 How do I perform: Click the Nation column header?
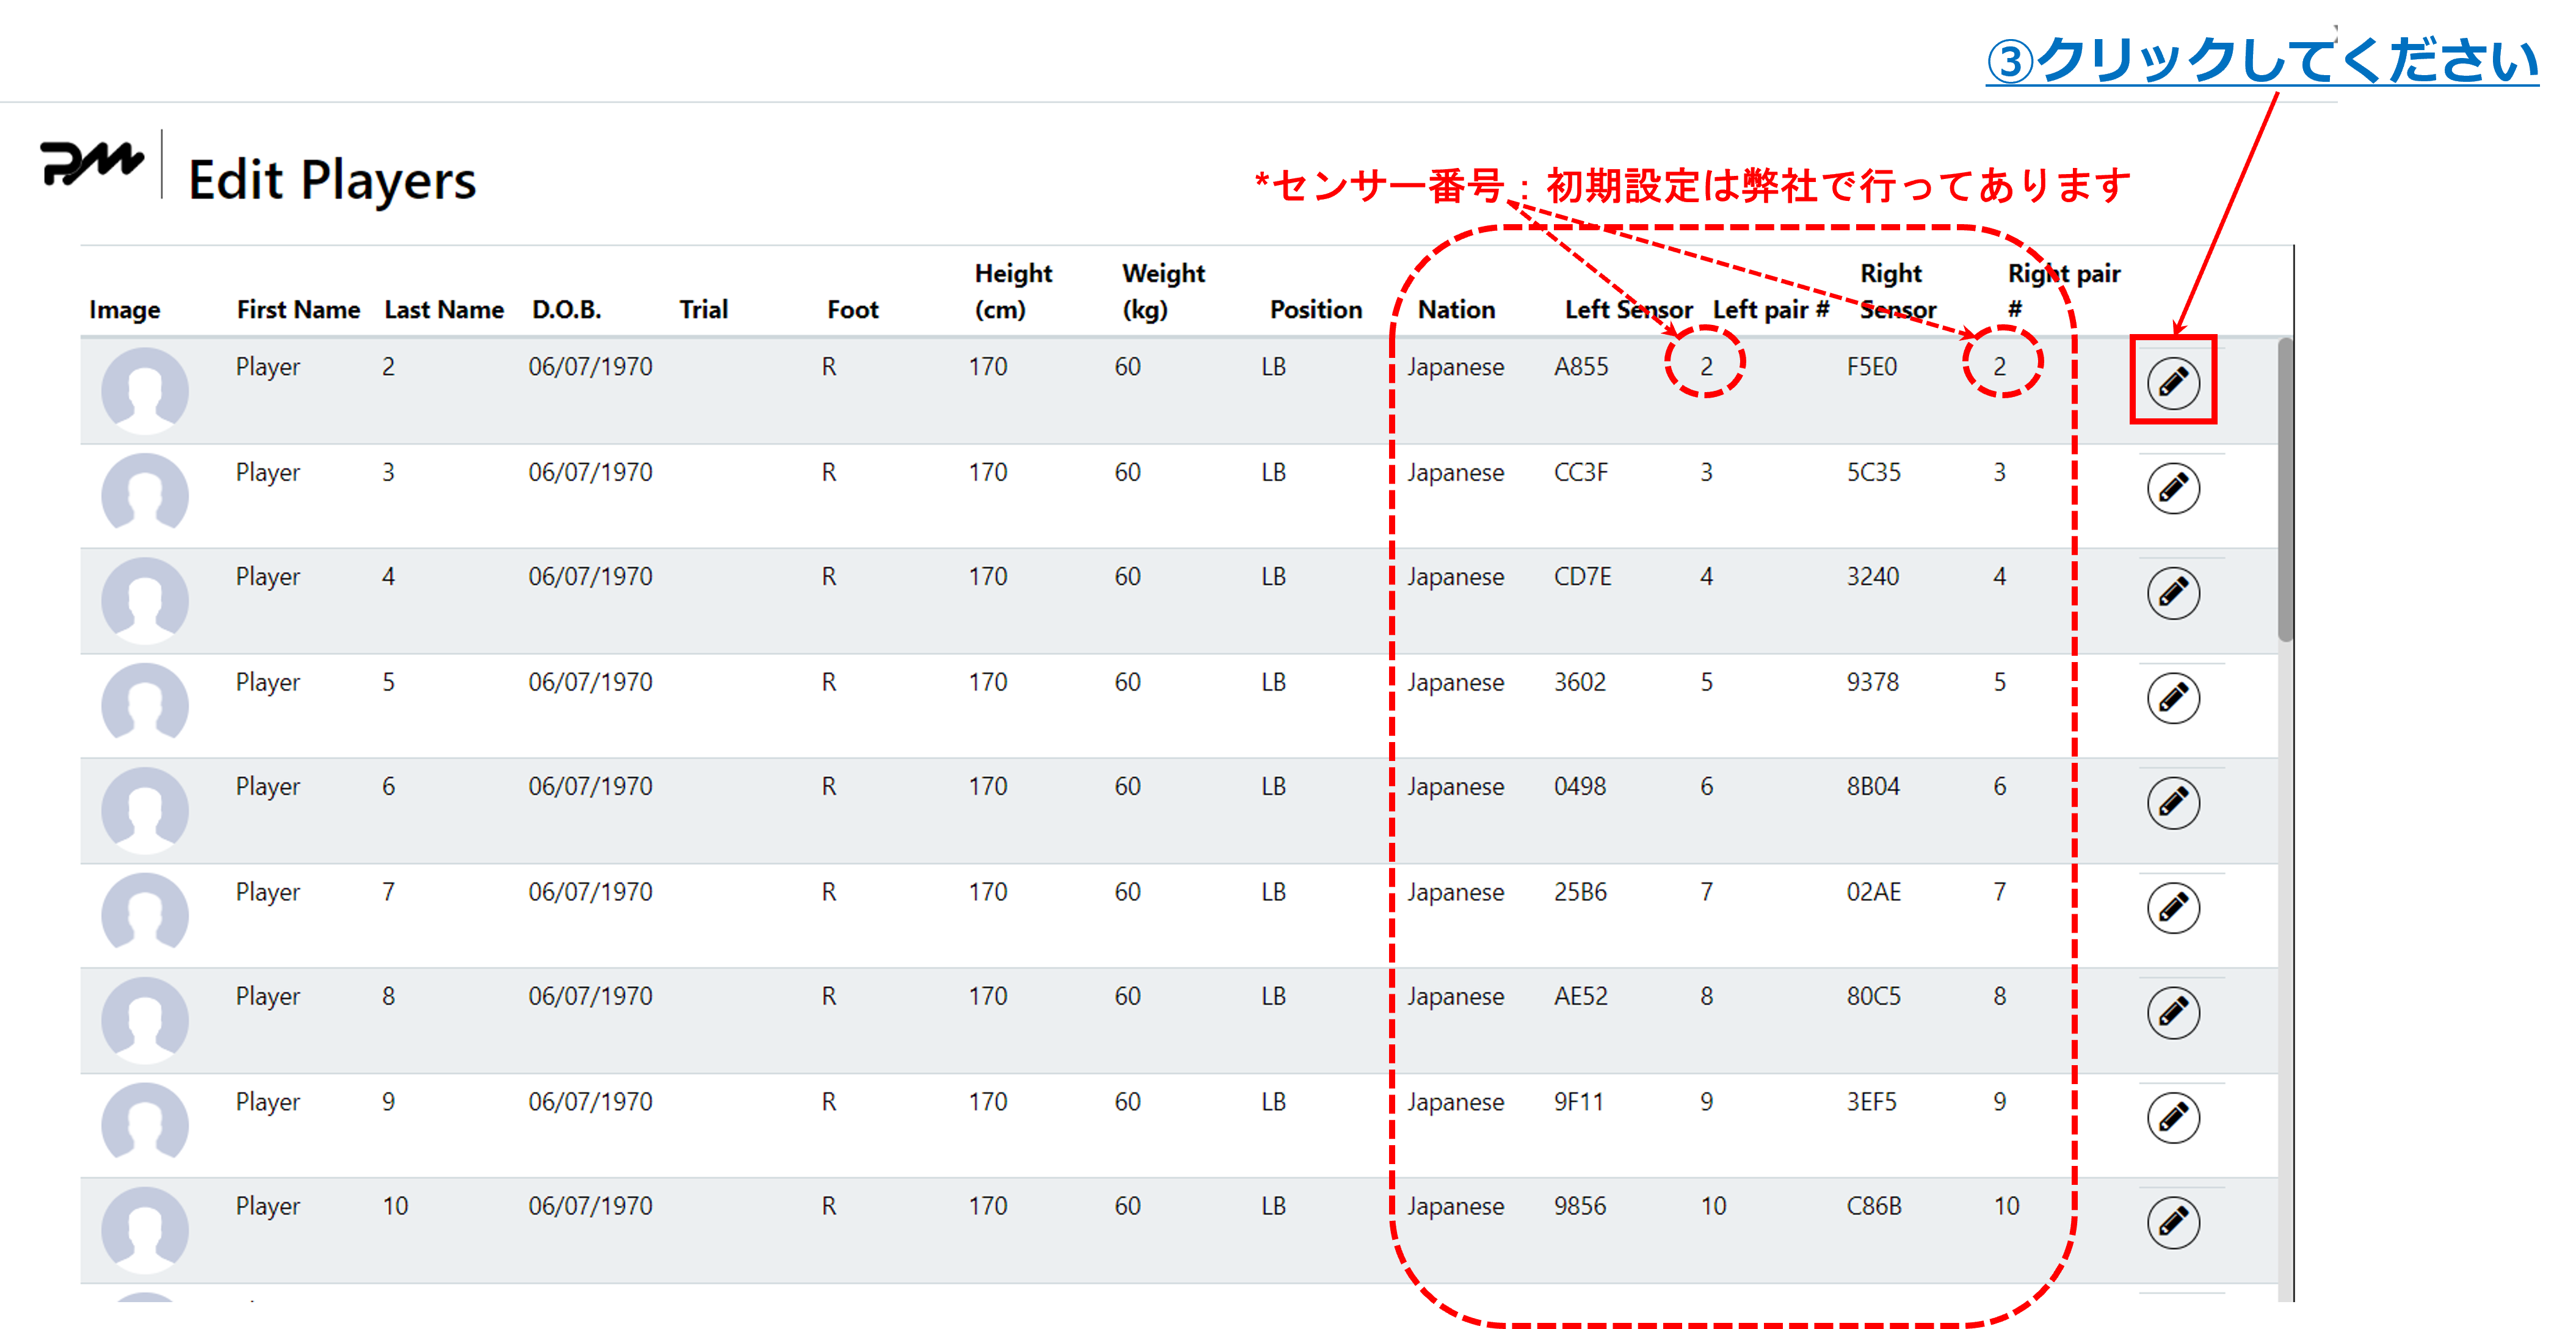1456,310
